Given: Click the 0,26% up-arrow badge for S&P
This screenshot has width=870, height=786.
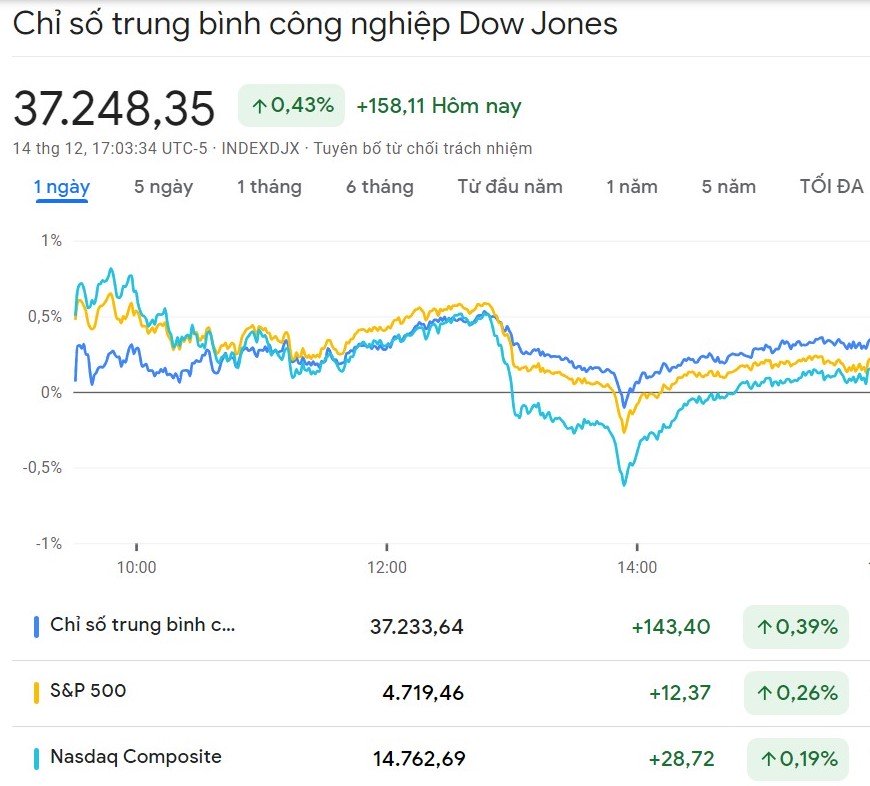Looking at the screenshot, I should click(x=795, y=692).
